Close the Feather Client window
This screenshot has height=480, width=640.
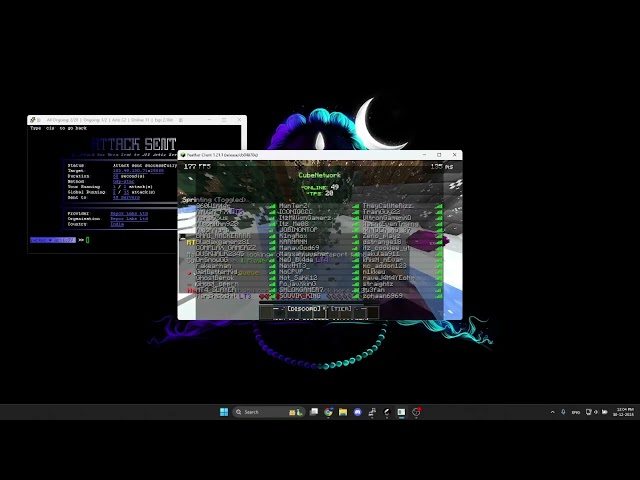454,155
